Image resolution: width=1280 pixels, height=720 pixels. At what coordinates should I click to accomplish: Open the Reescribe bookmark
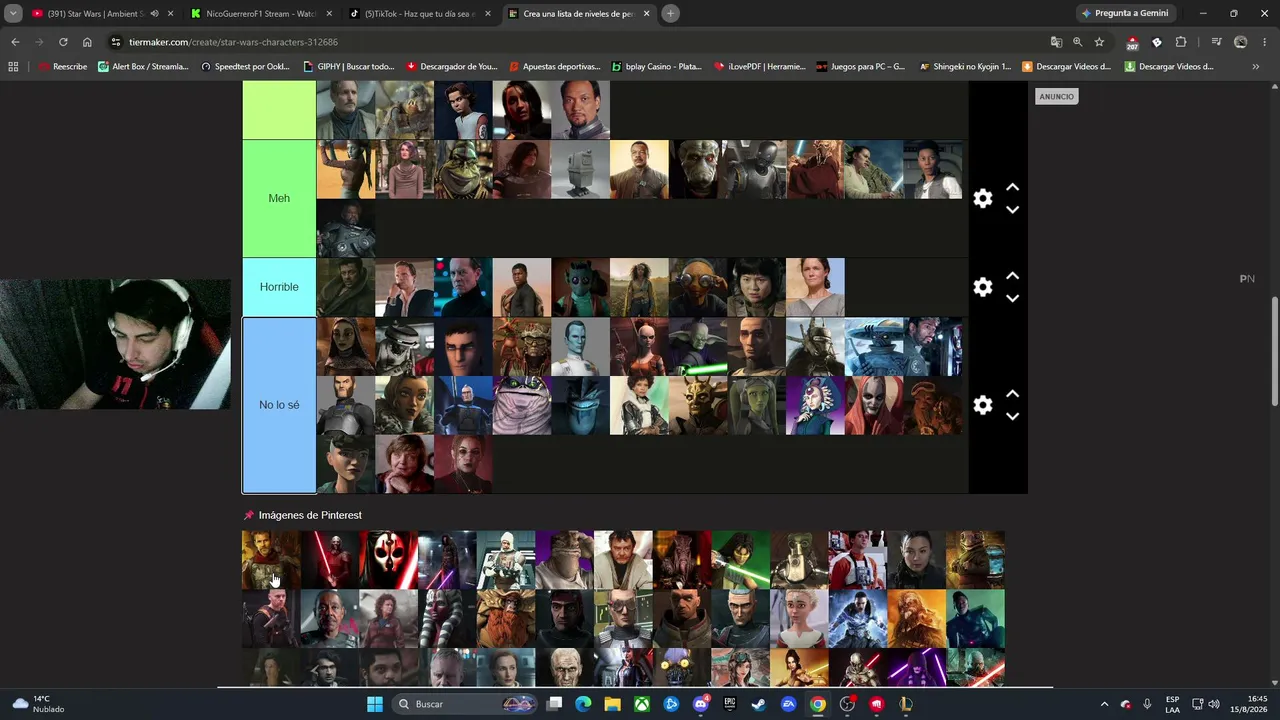point(63,67)
